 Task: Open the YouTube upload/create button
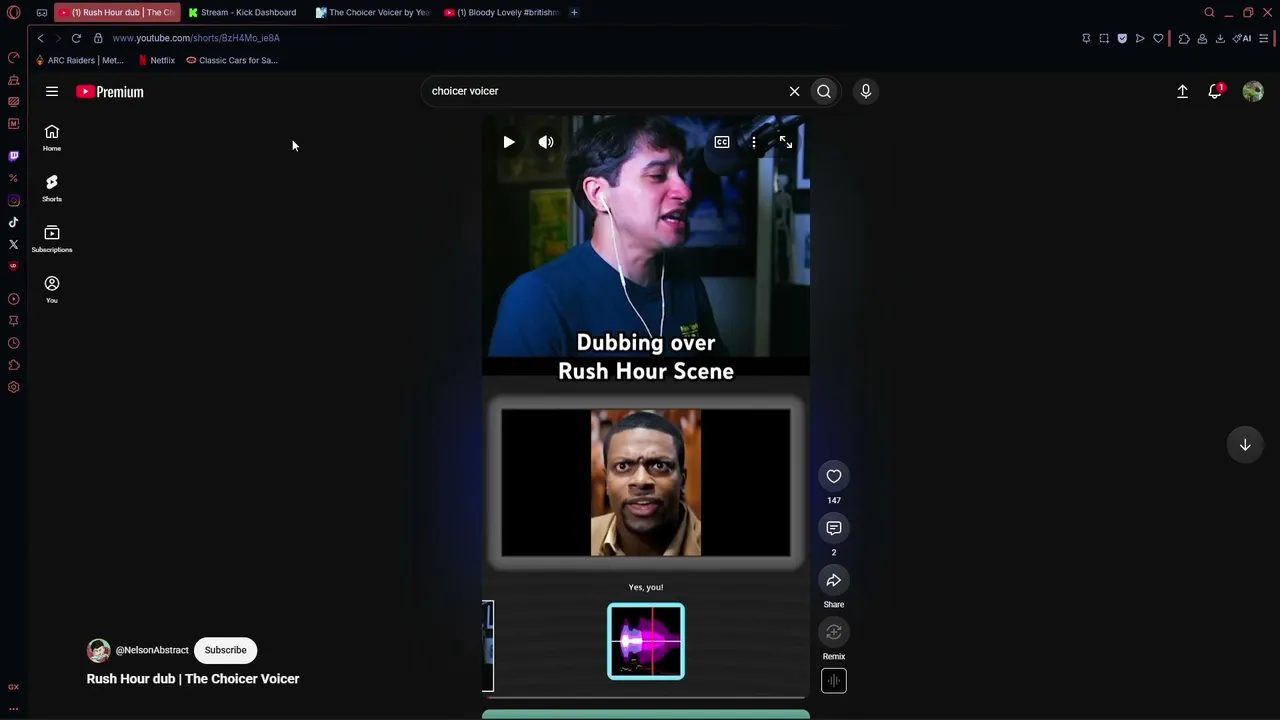(x=1182, y=91)
